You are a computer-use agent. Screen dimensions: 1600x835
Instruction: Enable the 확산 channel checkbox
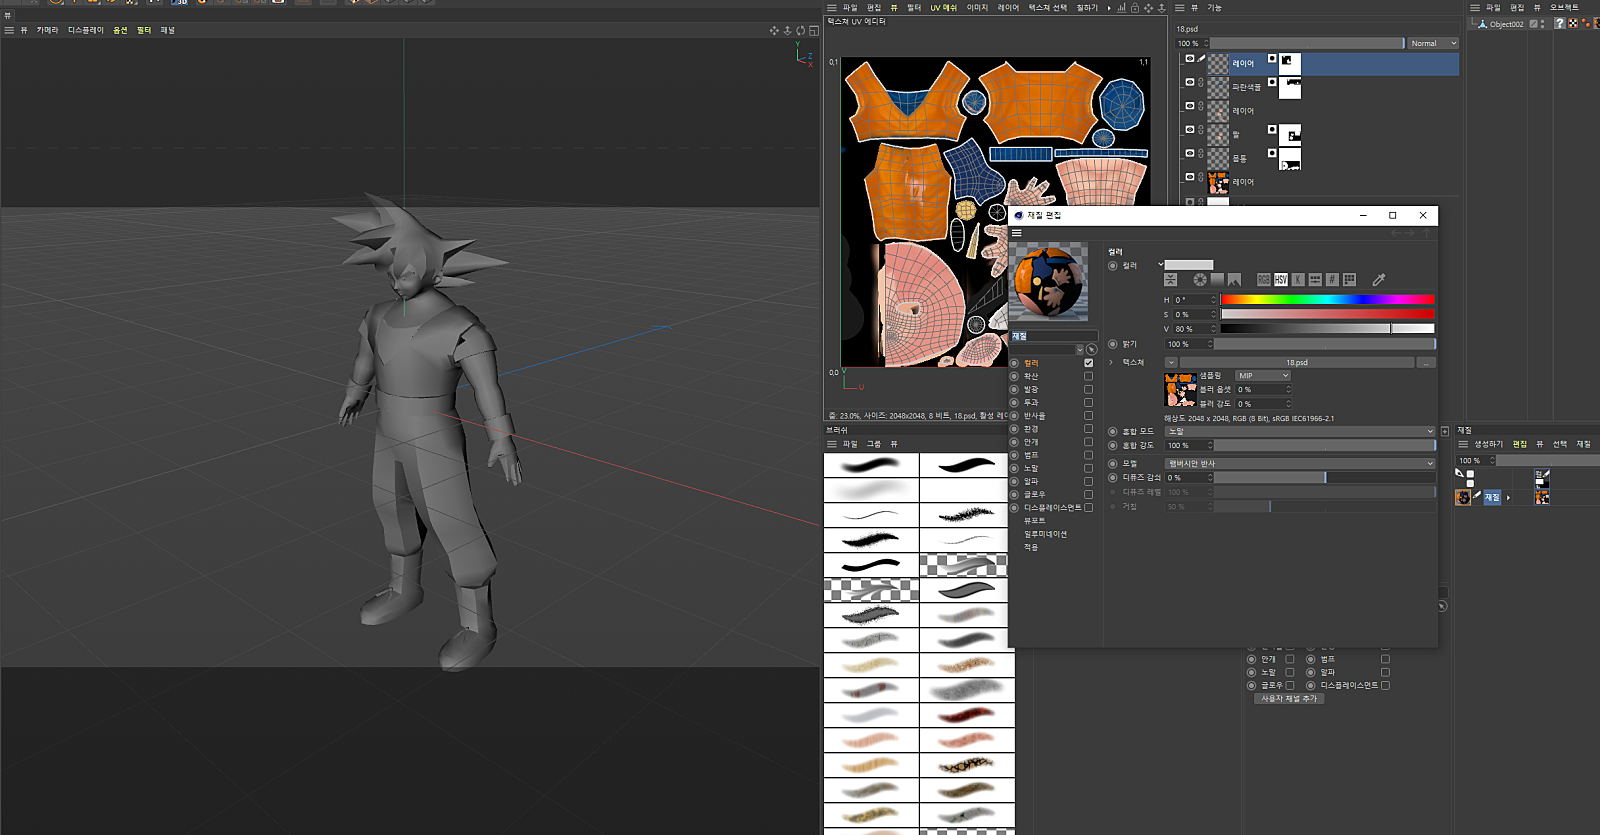coord(1088,376)
